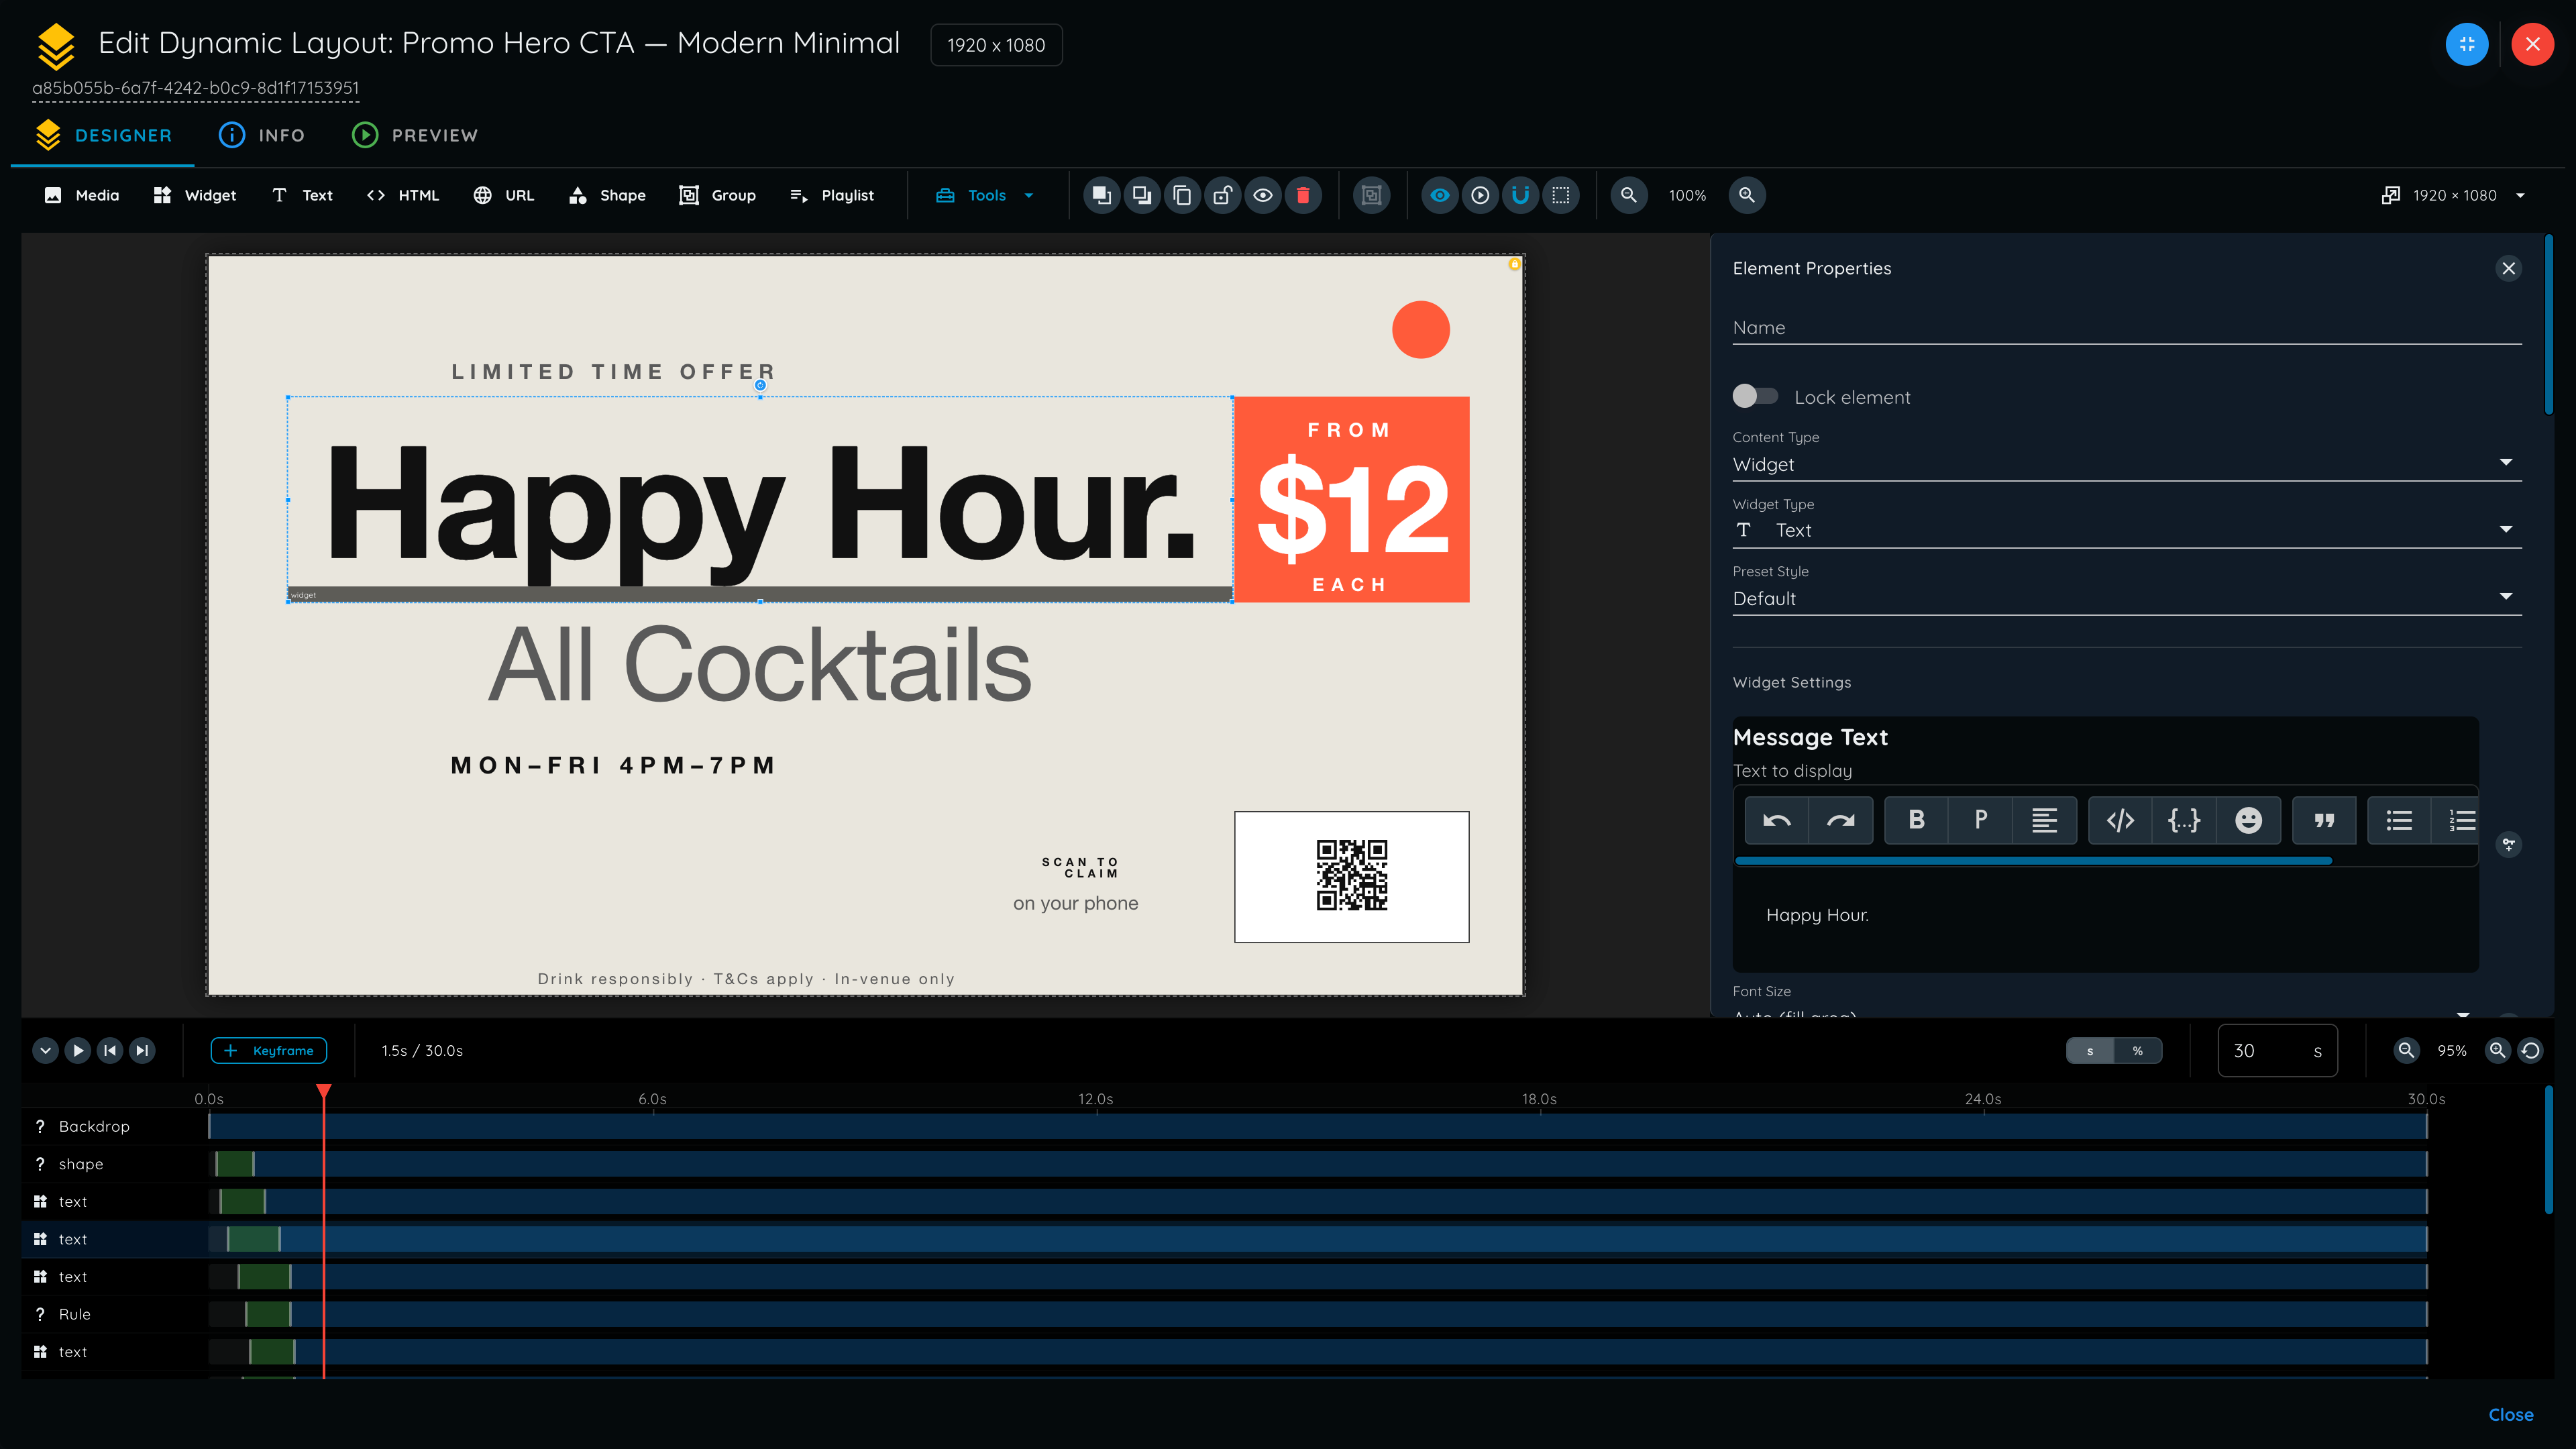Click the unlock padlock icon

[1222, 195]
